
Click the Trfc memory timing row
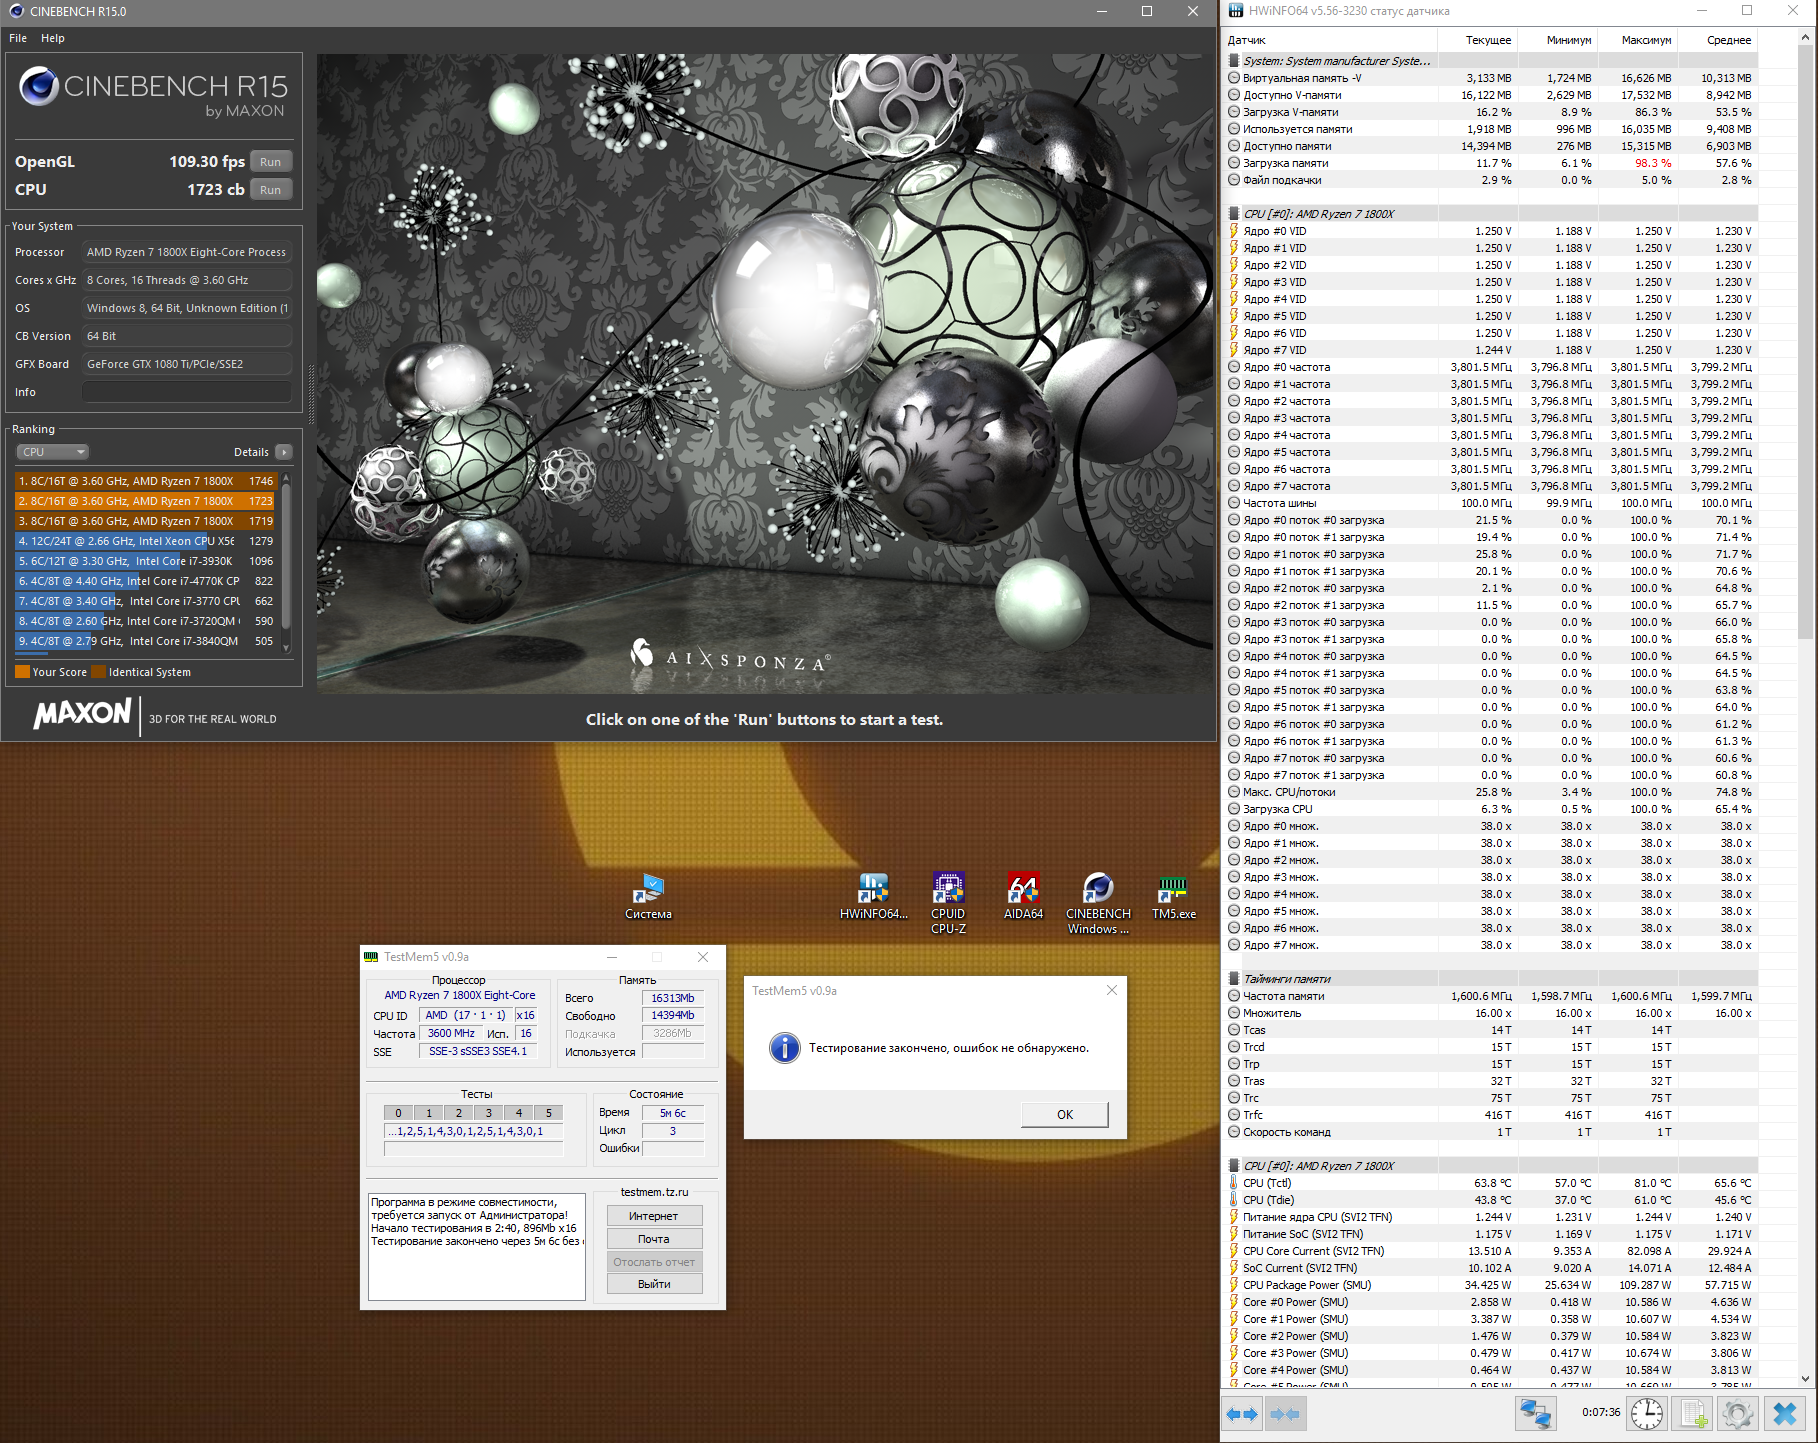[x=1490, y=1115]
